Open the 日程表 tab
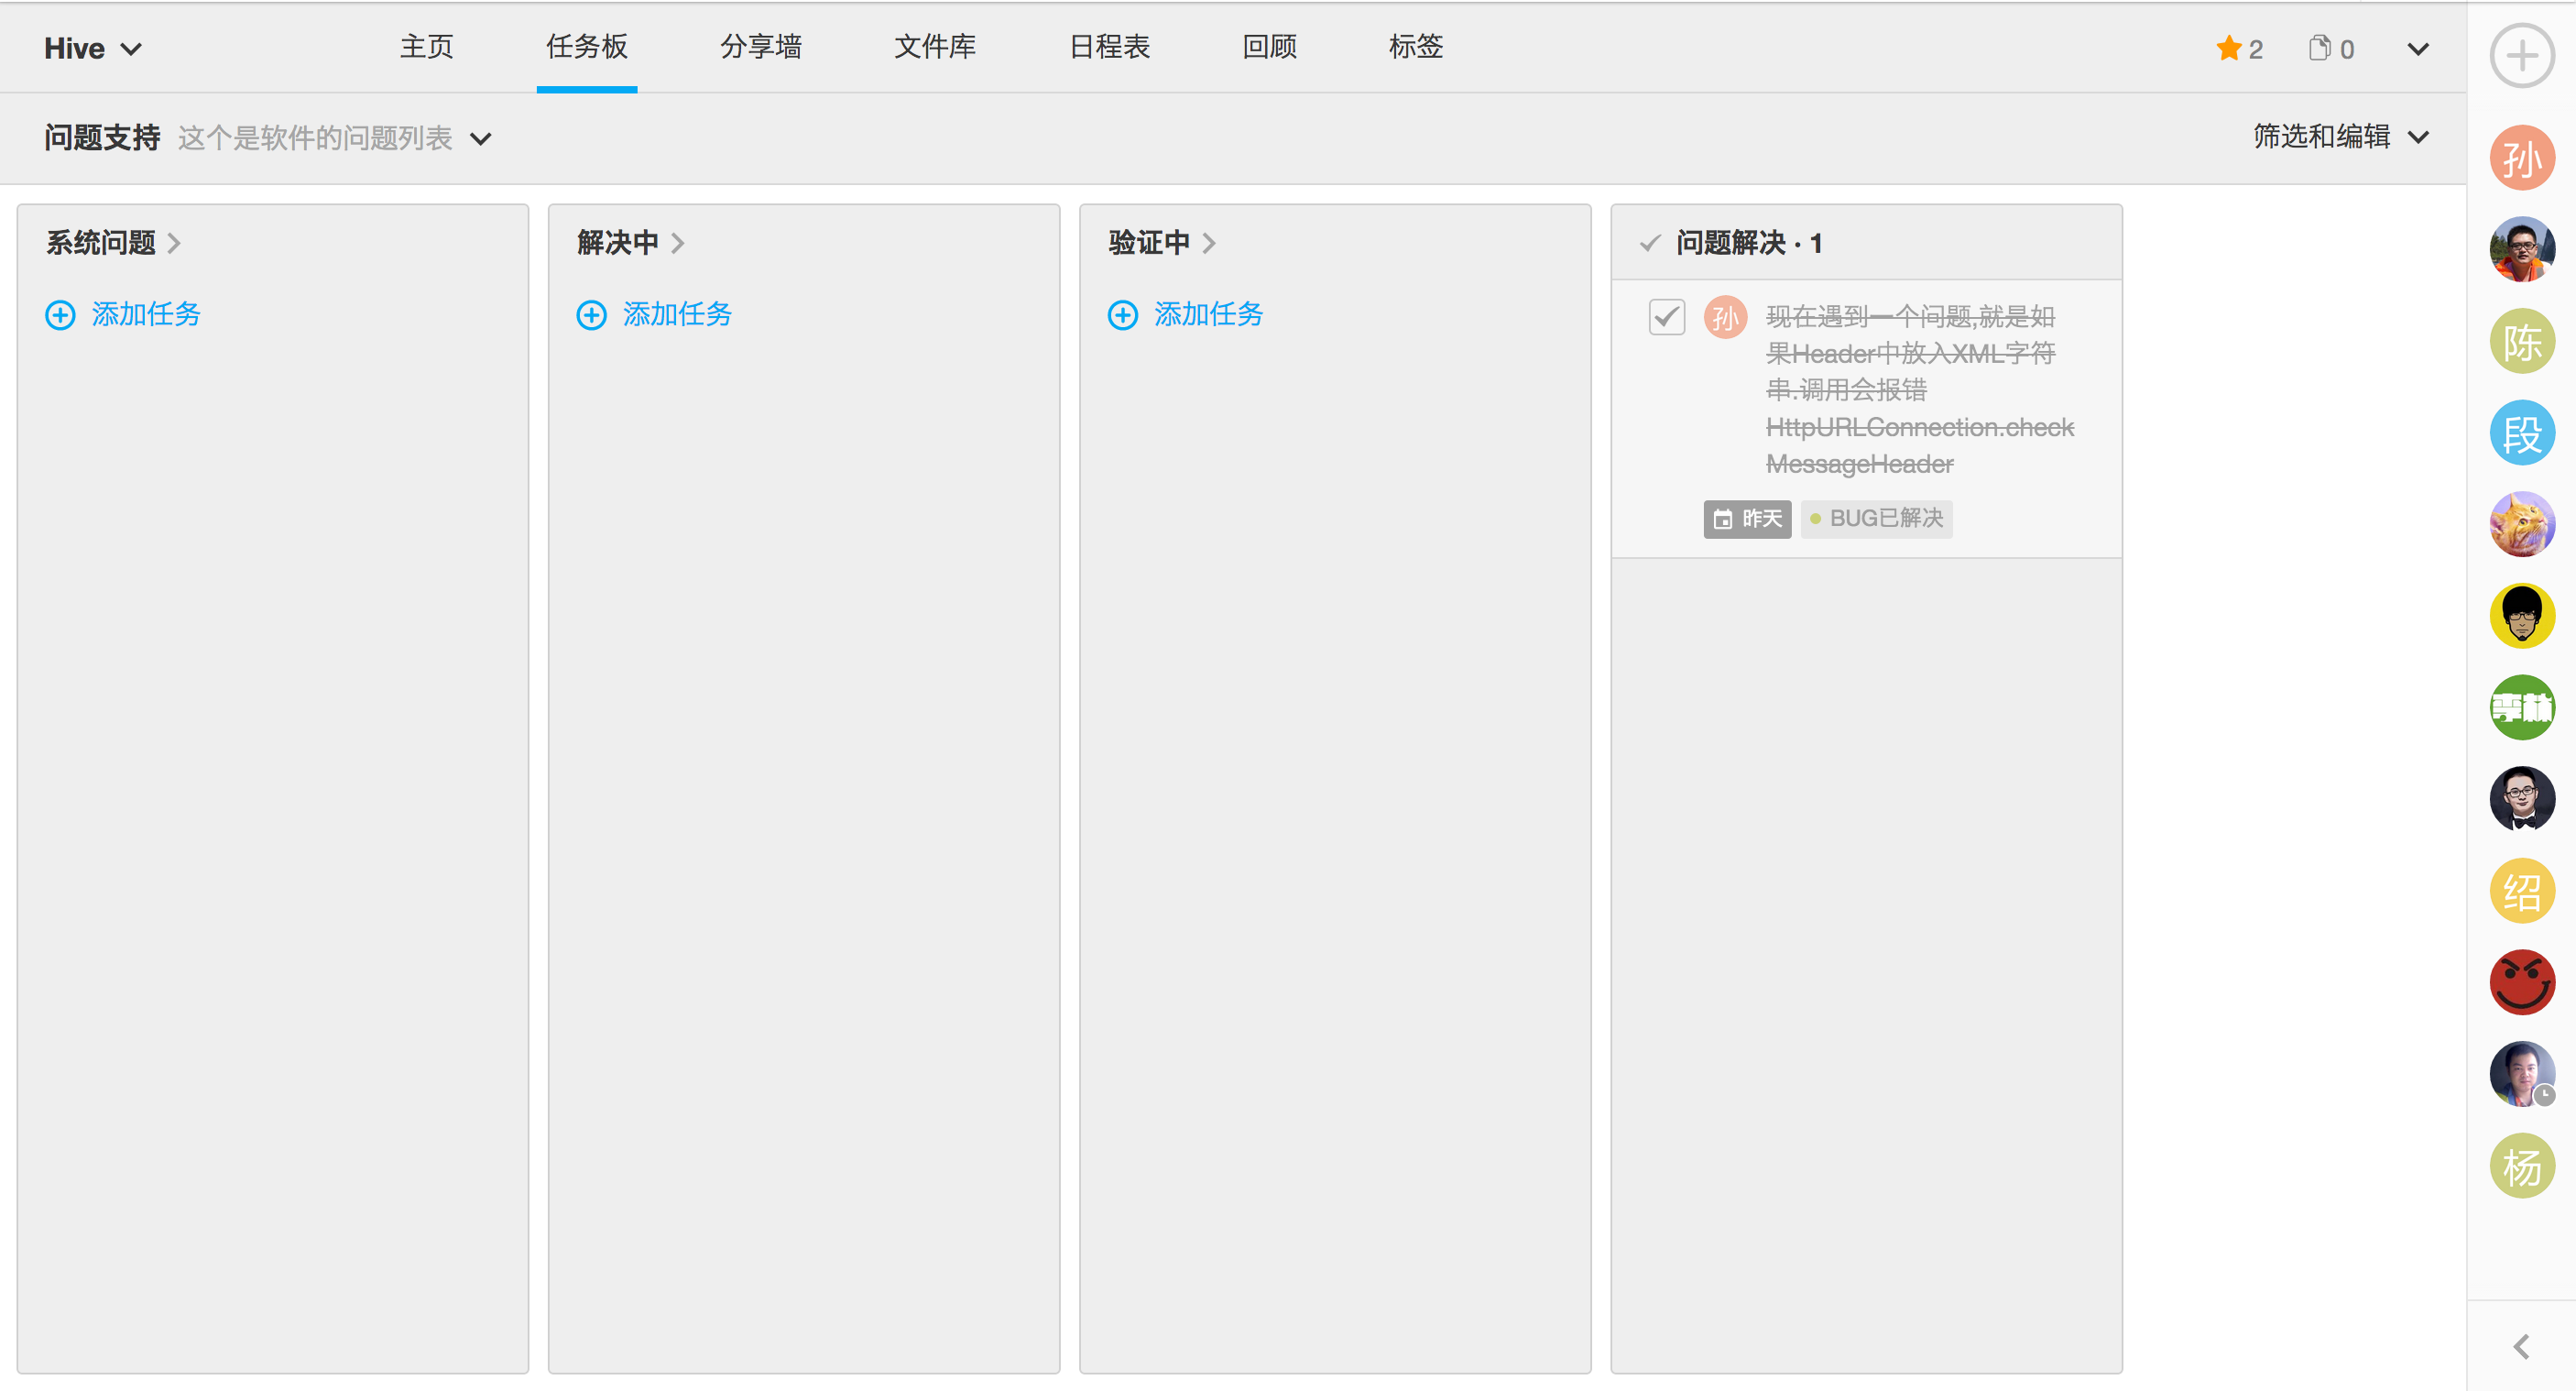2576x1391 pixels. (x=1109, y=47)
